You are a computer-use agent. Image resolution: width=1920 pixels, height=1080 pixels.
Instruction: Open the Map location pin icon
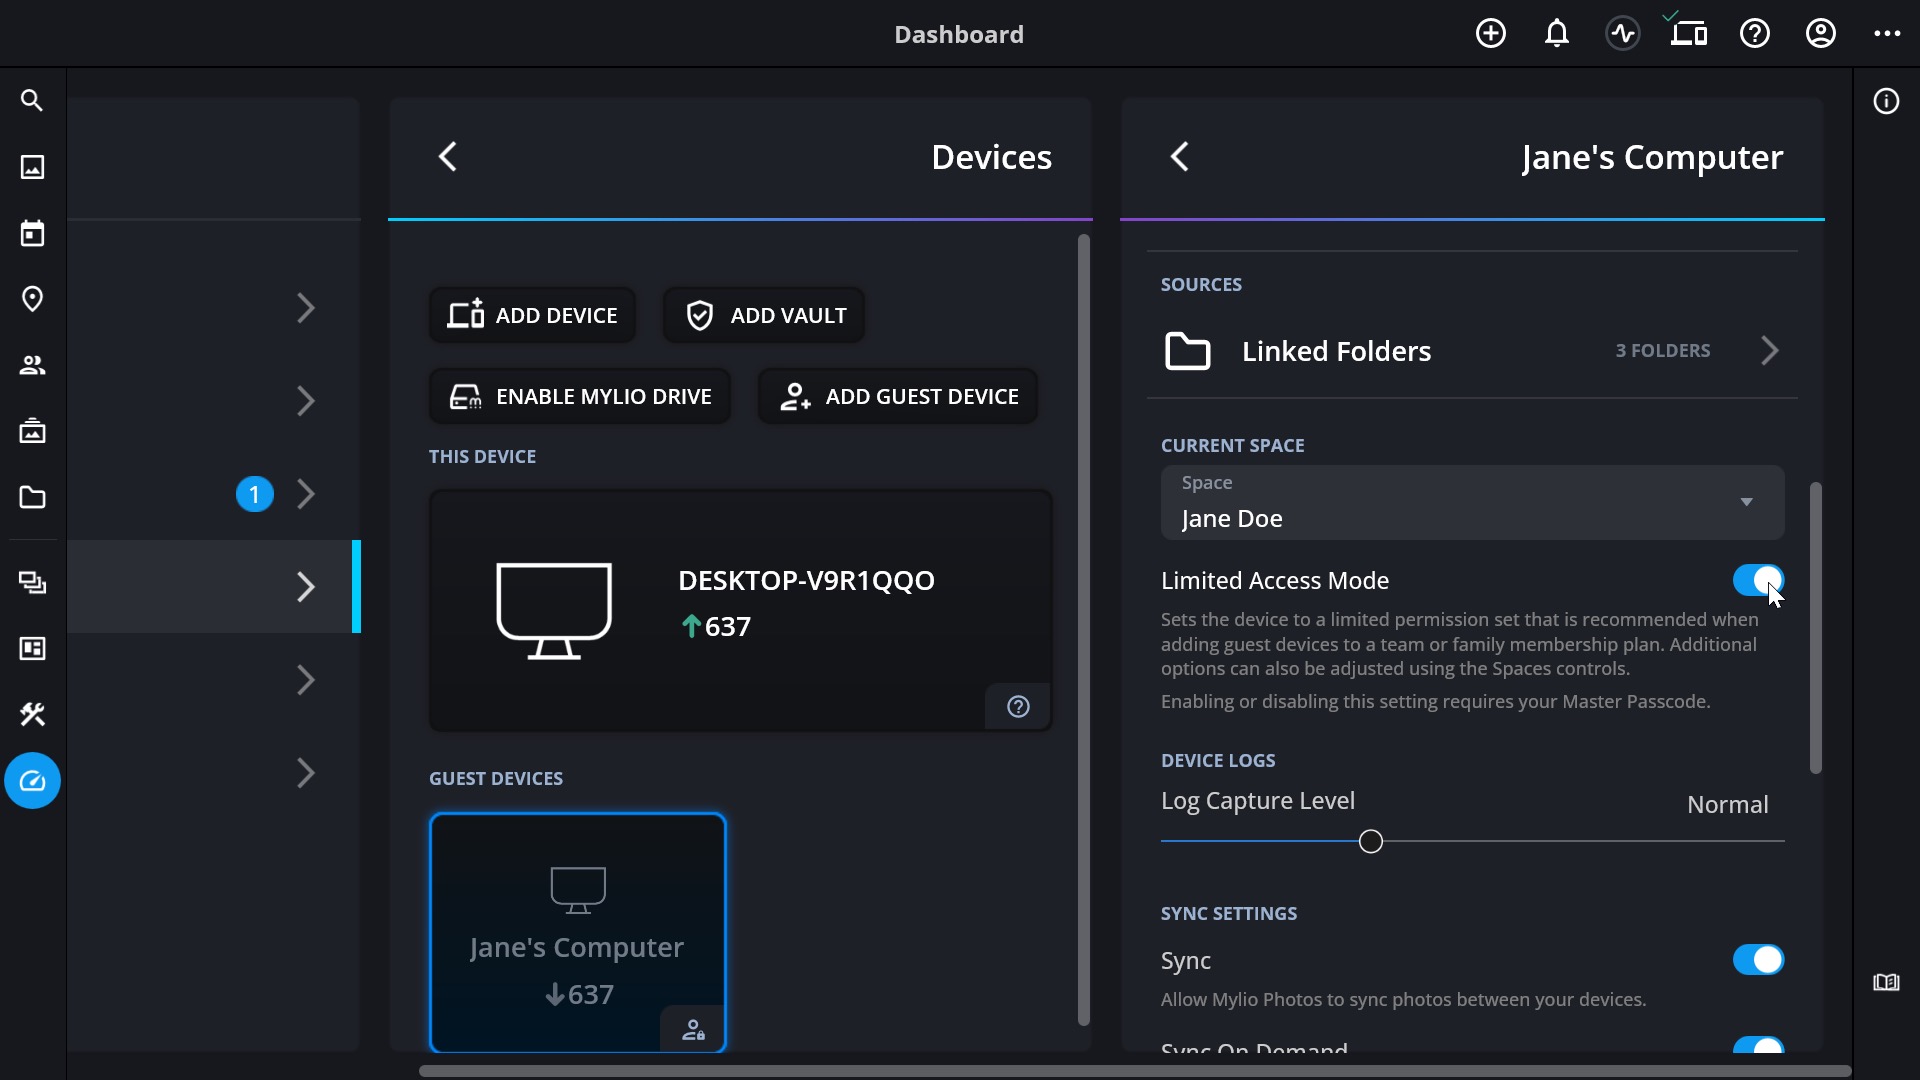click(32, 299)
